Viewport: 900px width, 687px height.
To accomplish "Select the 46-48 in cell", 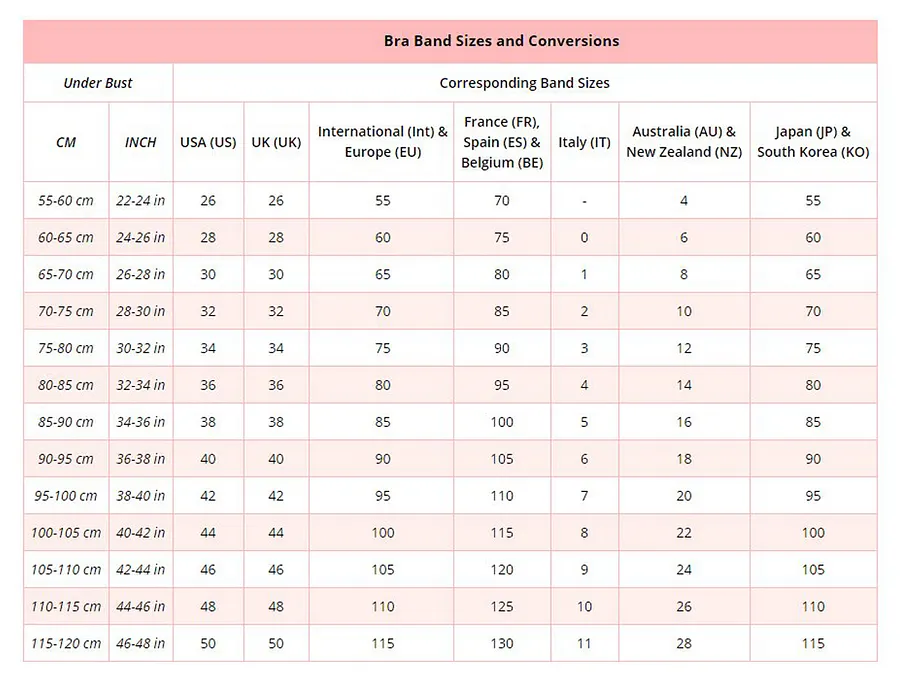I will click(141, 643).
